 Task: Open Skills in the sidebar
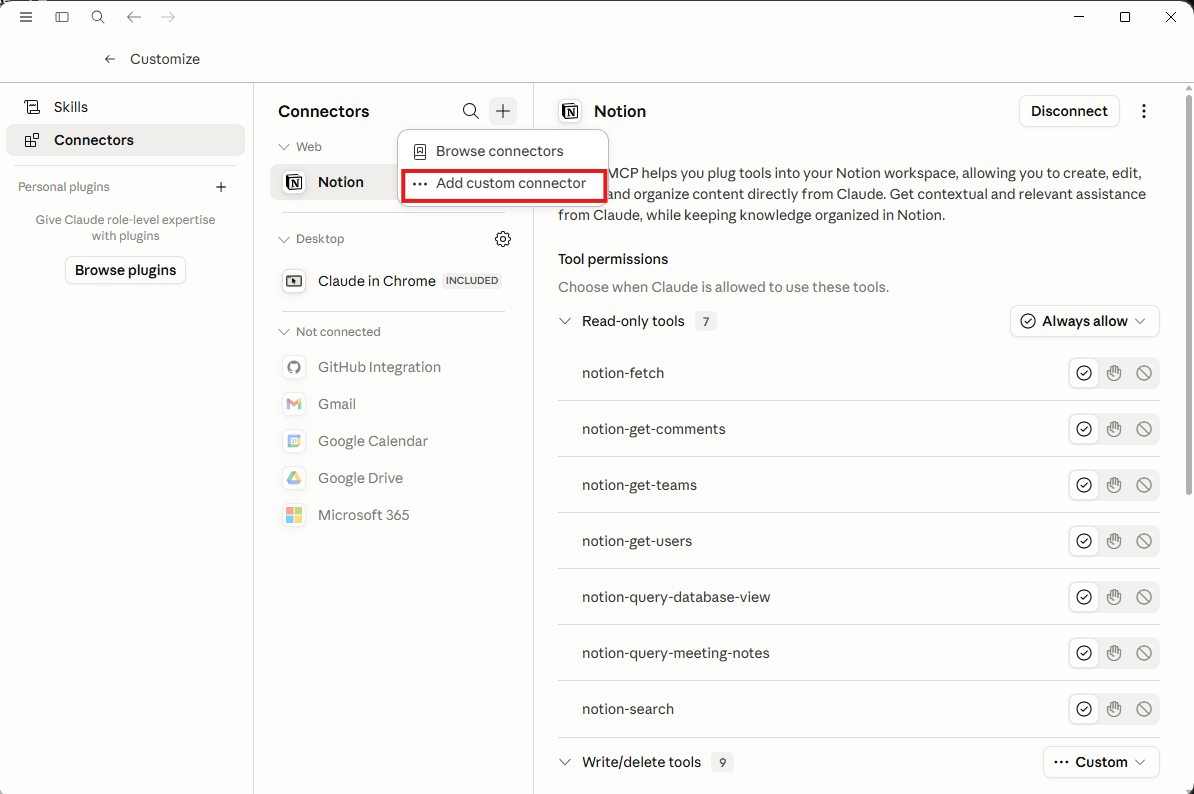[x=126, y=107]
